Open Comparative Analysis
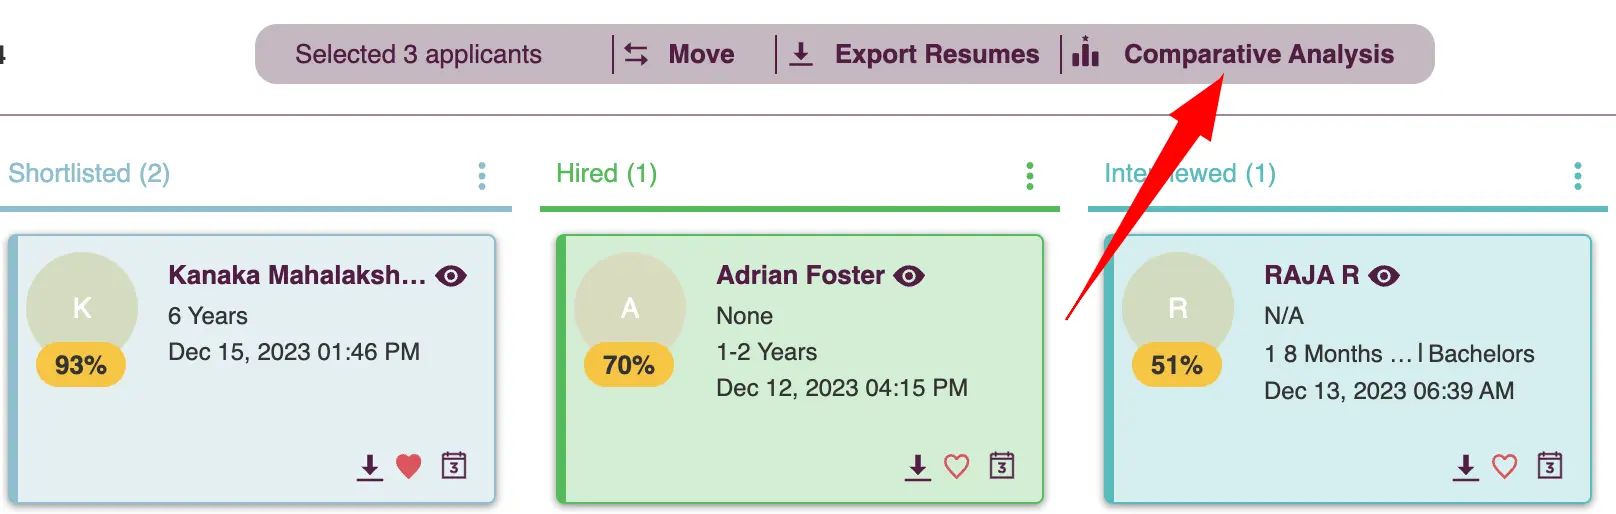This screenshot has width=1616, height=514. point(1233,54)
